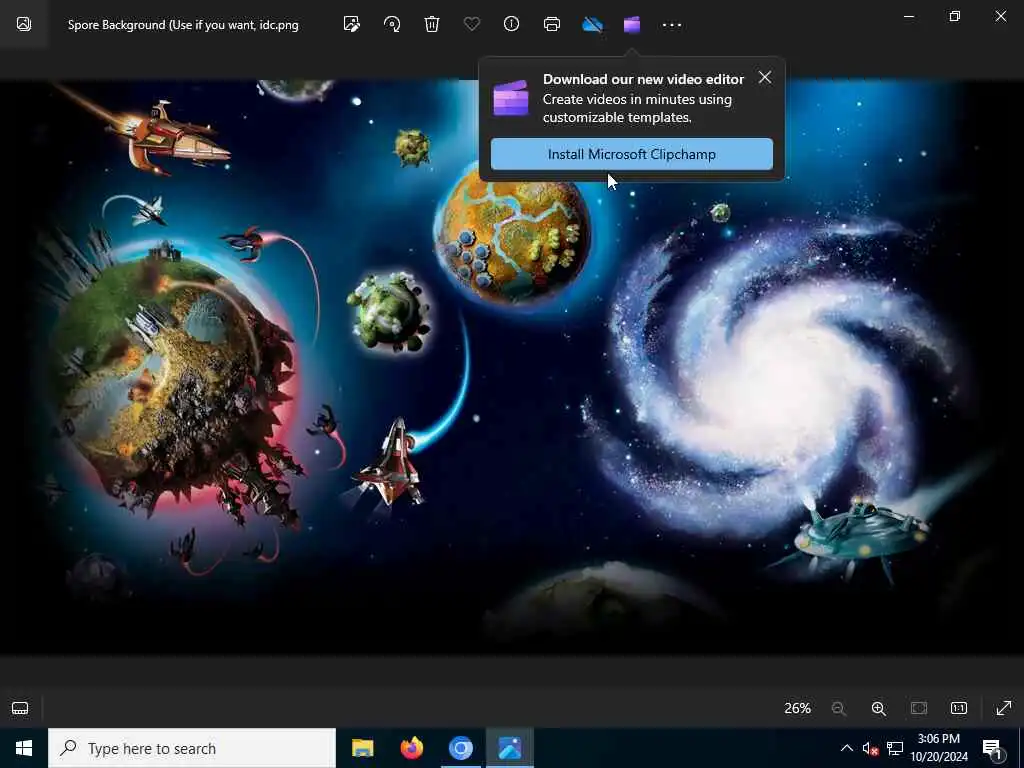Add image to favorites with the heart icon
1024x768 pixels.
(472, 24)
